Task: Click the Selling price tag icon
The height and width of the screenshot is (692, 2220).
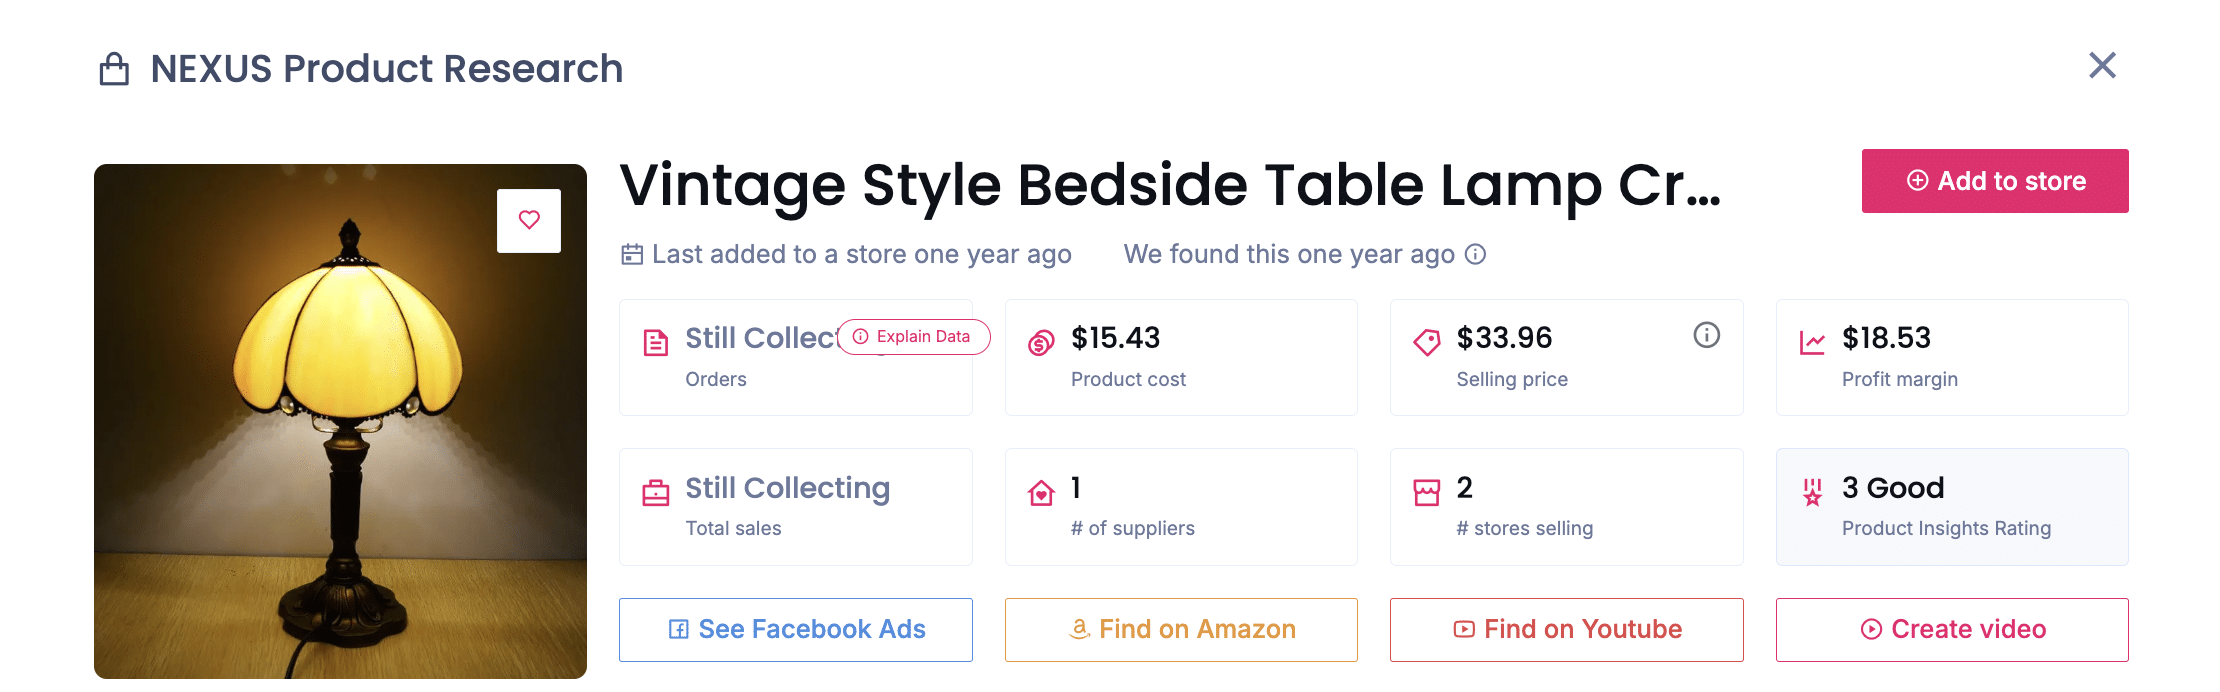Action: point(1427,343)
